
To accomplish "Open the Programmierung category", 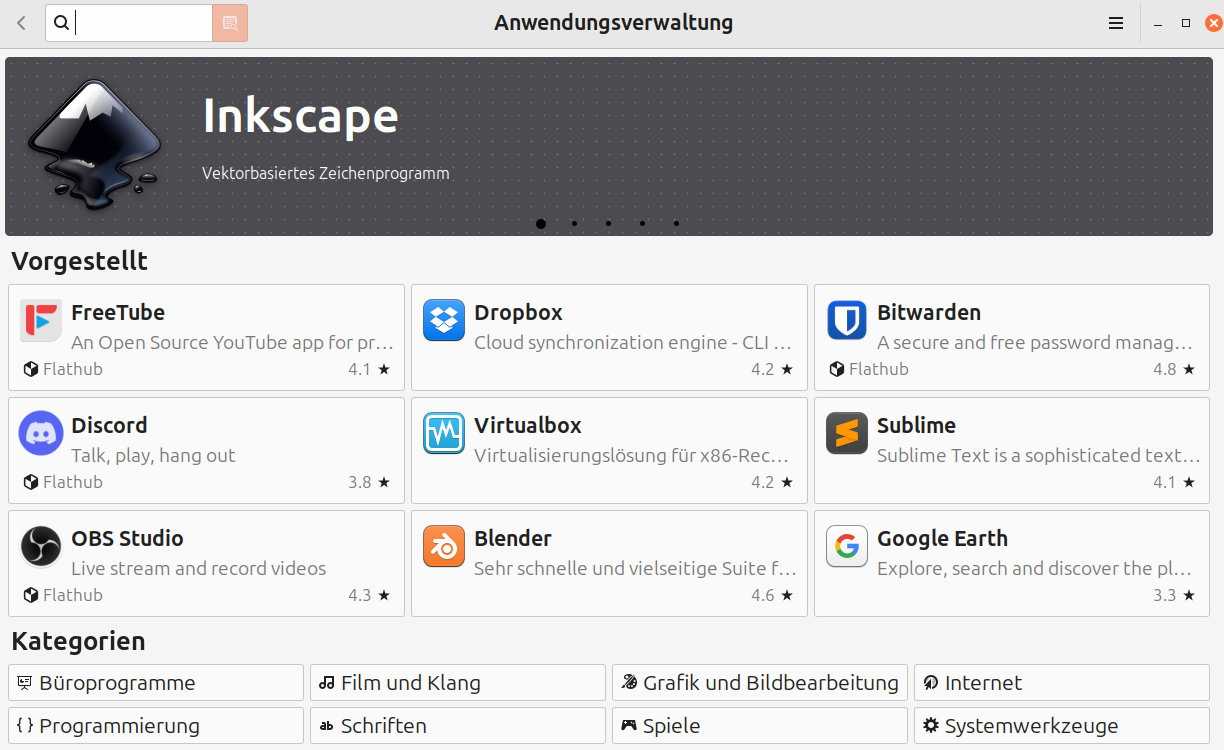I will 156,726.
